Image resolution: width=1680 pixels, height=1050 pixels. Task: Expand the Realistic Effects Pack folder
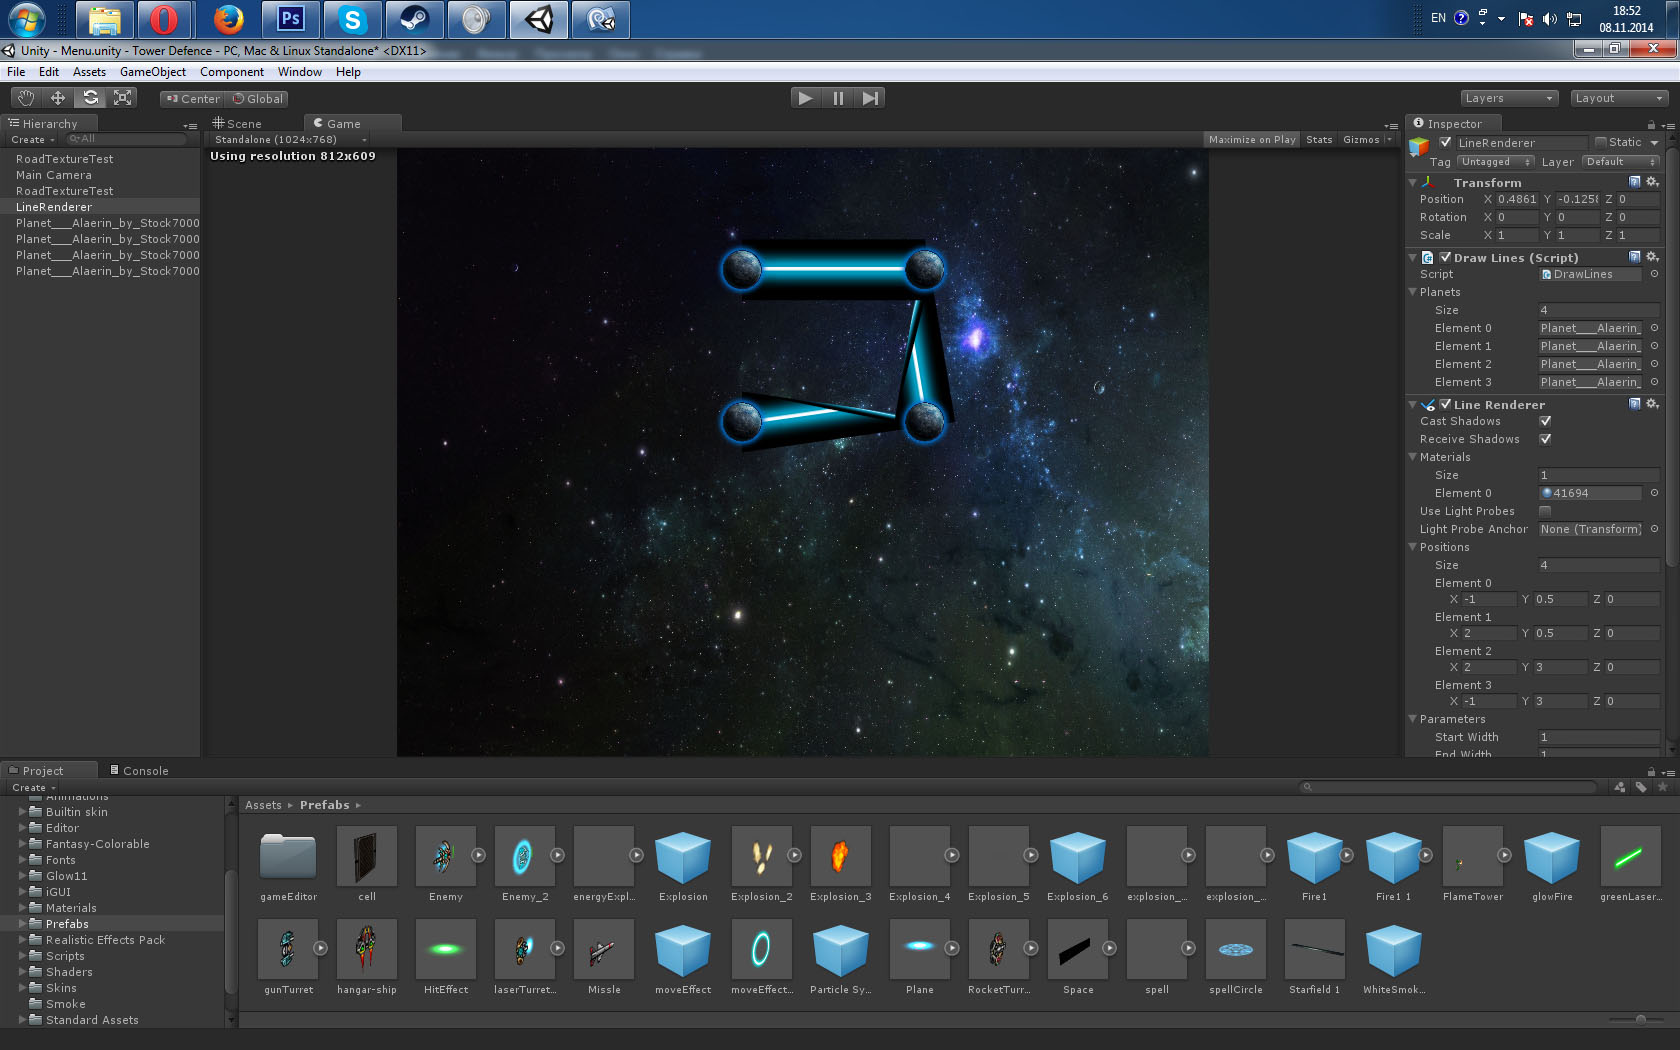tap(22, 940)
